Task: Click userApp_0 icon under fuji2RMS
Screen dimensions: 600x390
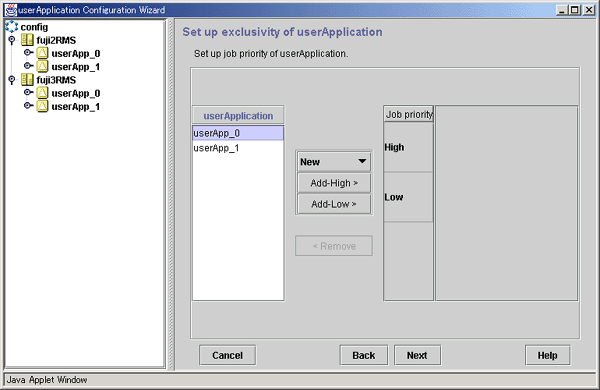Action: tap(42, 53)
